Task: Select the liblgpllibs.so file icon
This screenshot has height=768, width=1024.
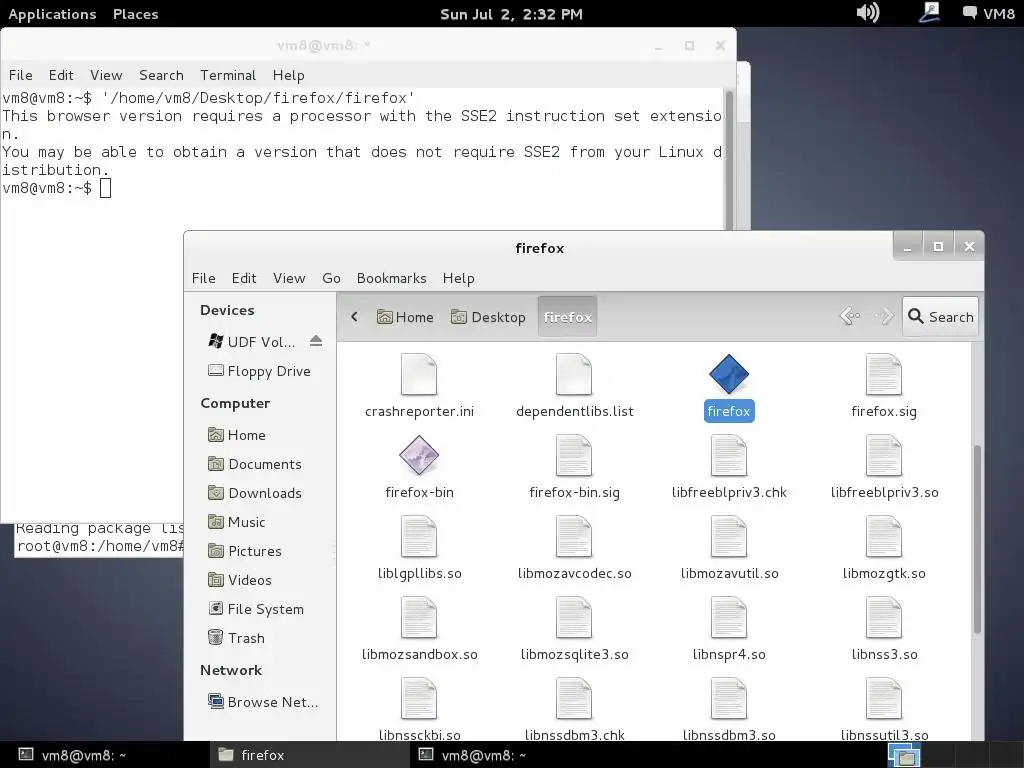Action: [419, 536]
